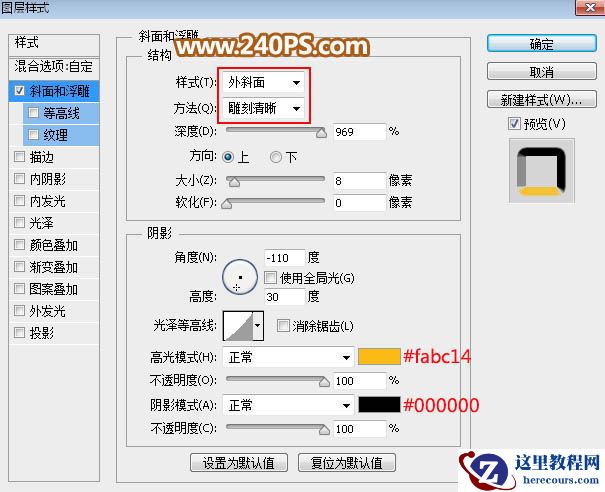This screenshot has width=605, height=492.
Task: Enable the 光泽 checkbox
Action: coord(19,222)
